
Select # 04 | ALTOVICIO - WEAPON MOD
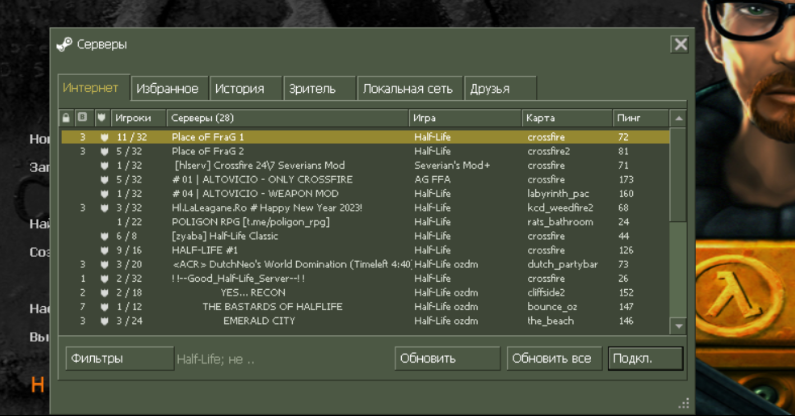click(365, 194)
